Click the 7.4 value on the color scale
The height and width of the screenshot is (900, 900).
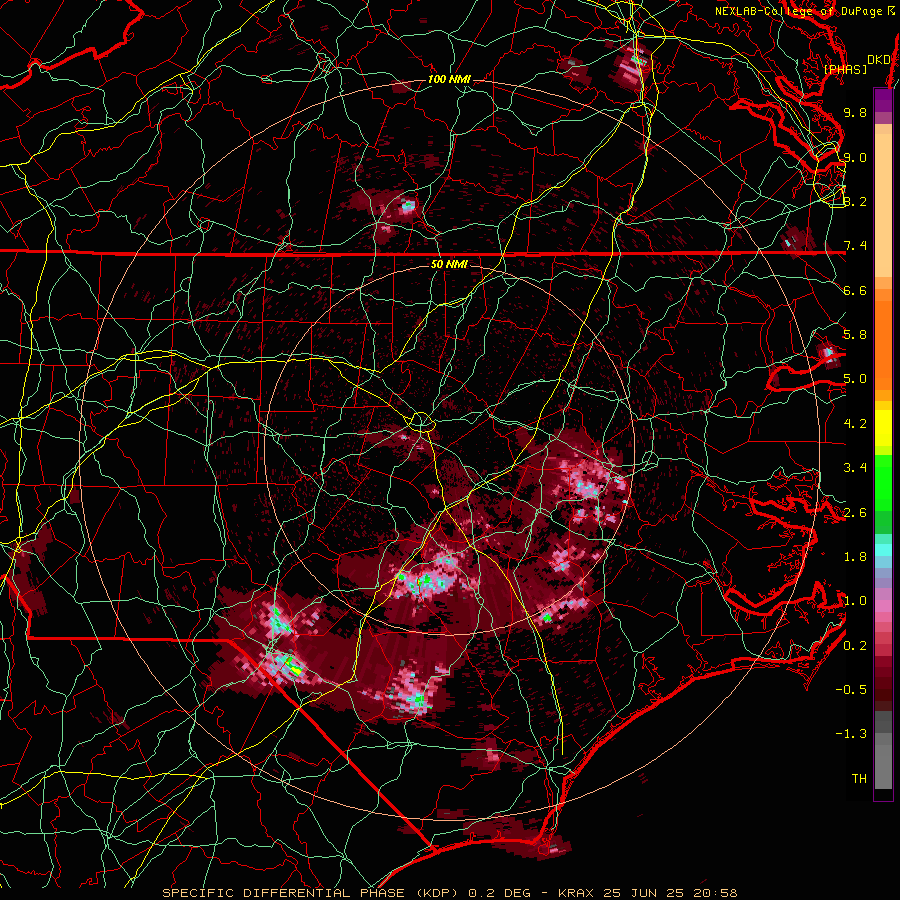click(855, 246)
